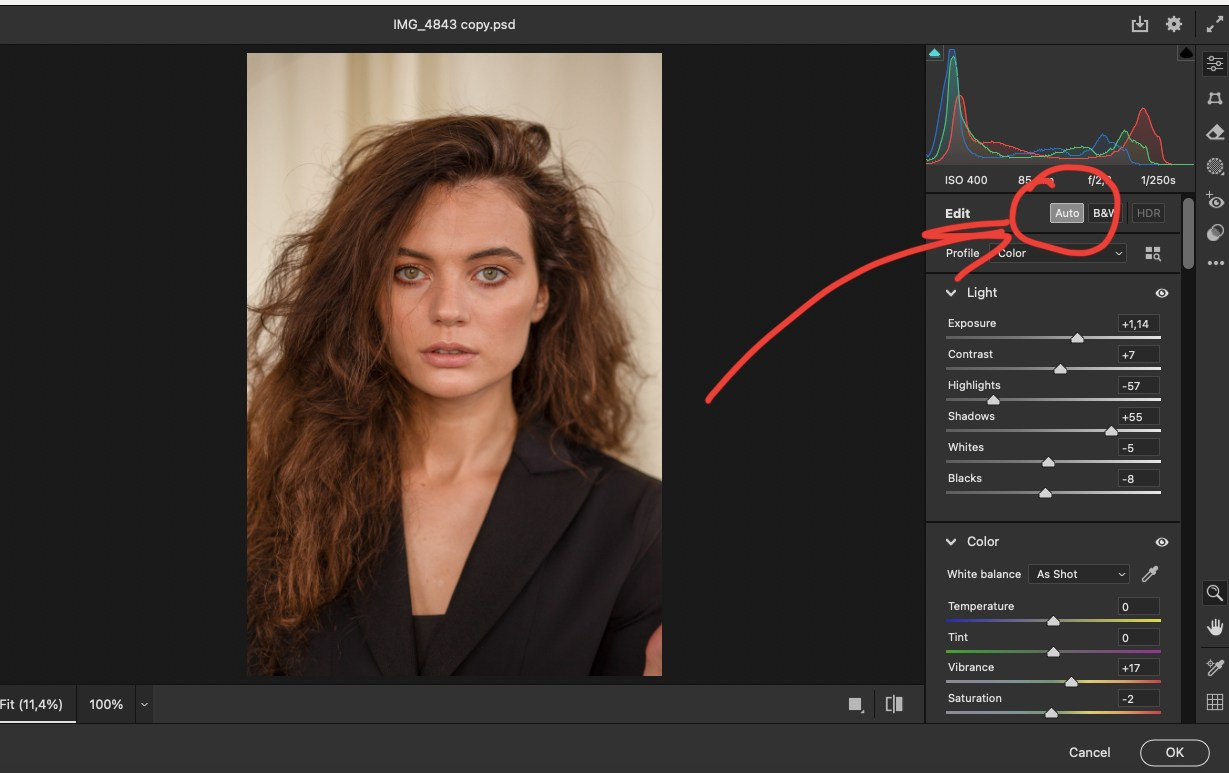Select the Fit zoom view tab
1229x773 pixels.
[x=37, y=704]
